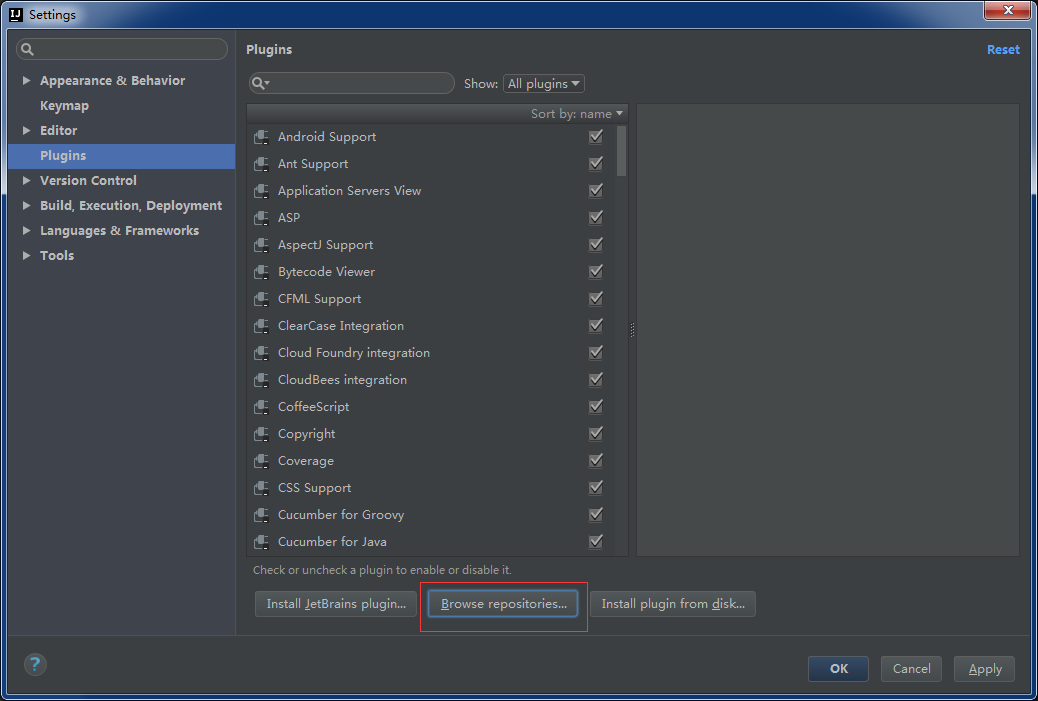Screen dimensions: 1038x701
Task: Expand the Appearance & Behavior arrow
Action: coord(26,81)
